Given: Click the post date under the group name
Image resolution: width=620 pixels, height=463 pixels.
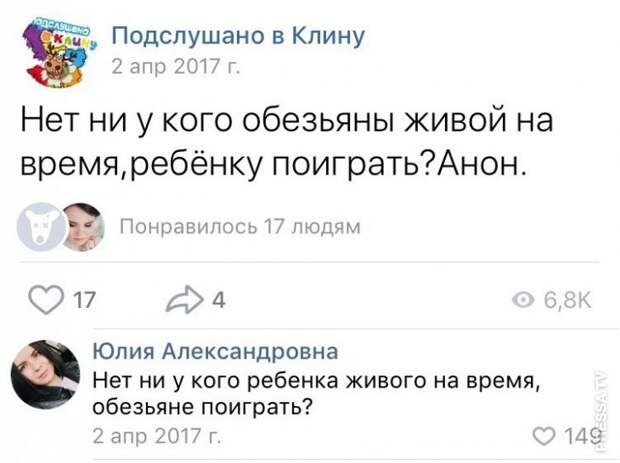Looking at the screenshot, I should click(174, 67).
